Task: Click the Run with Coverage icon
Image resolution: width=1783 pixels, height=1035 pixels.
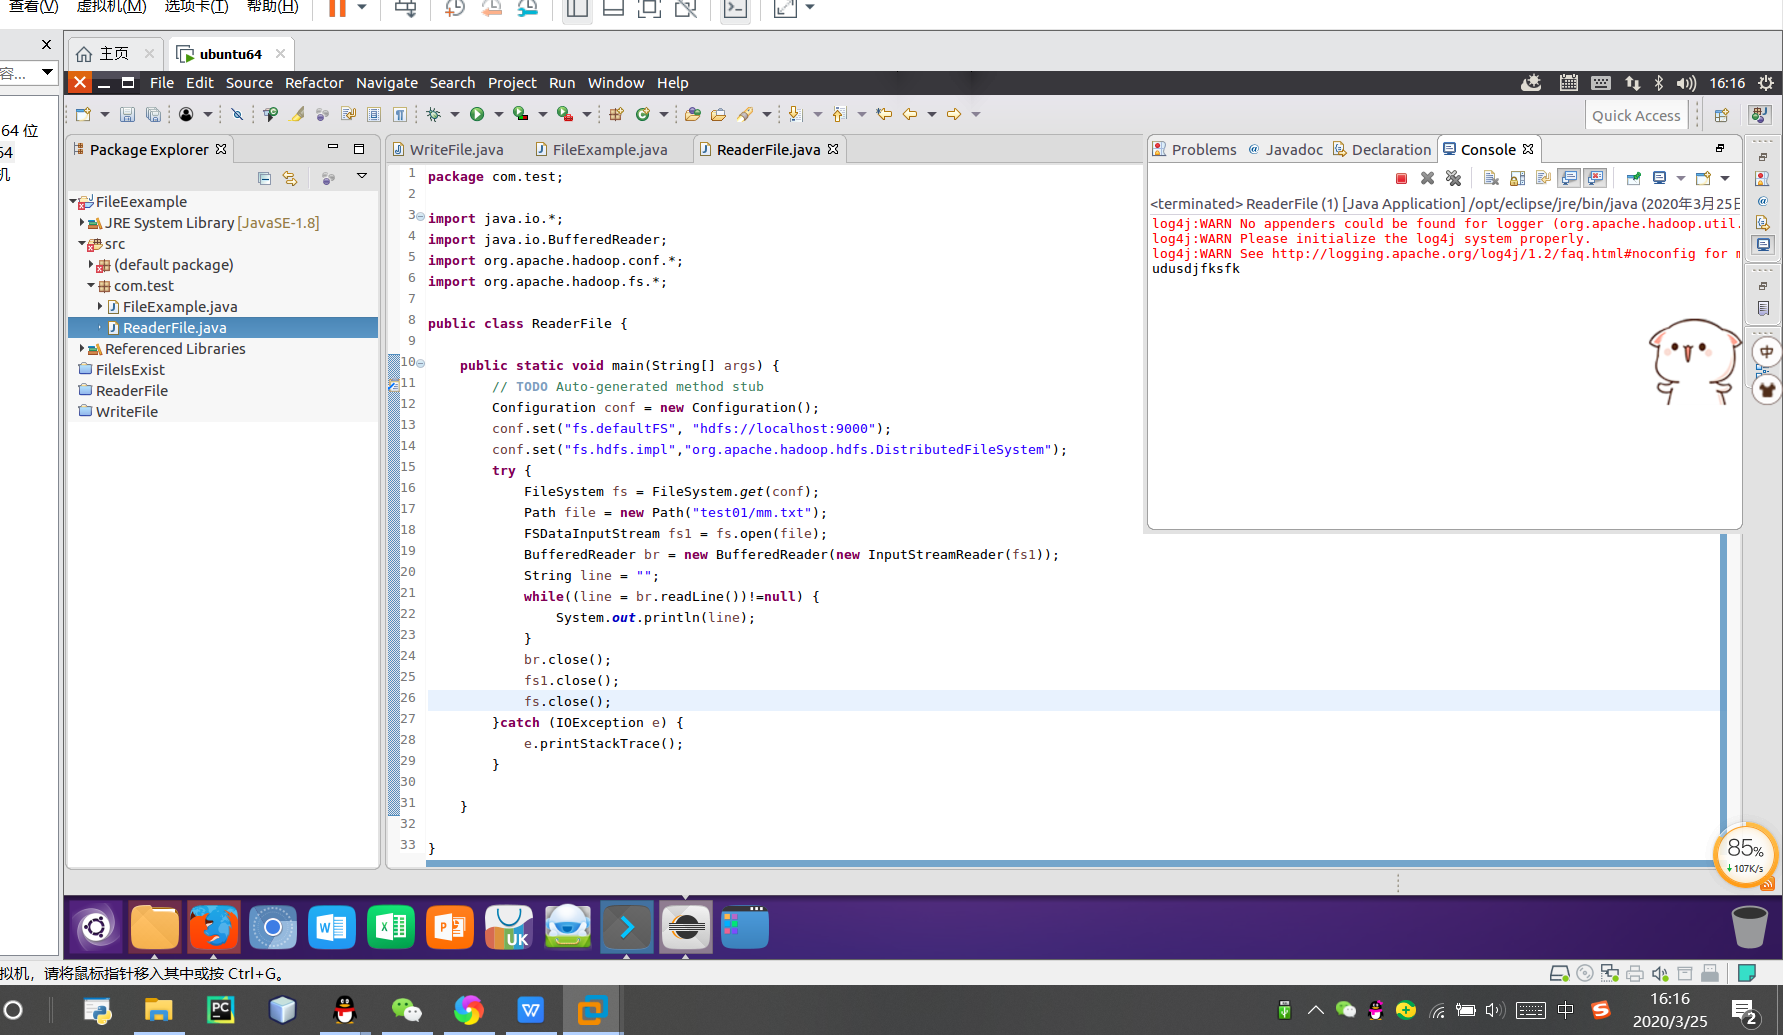Action: [x=521, y=114]
